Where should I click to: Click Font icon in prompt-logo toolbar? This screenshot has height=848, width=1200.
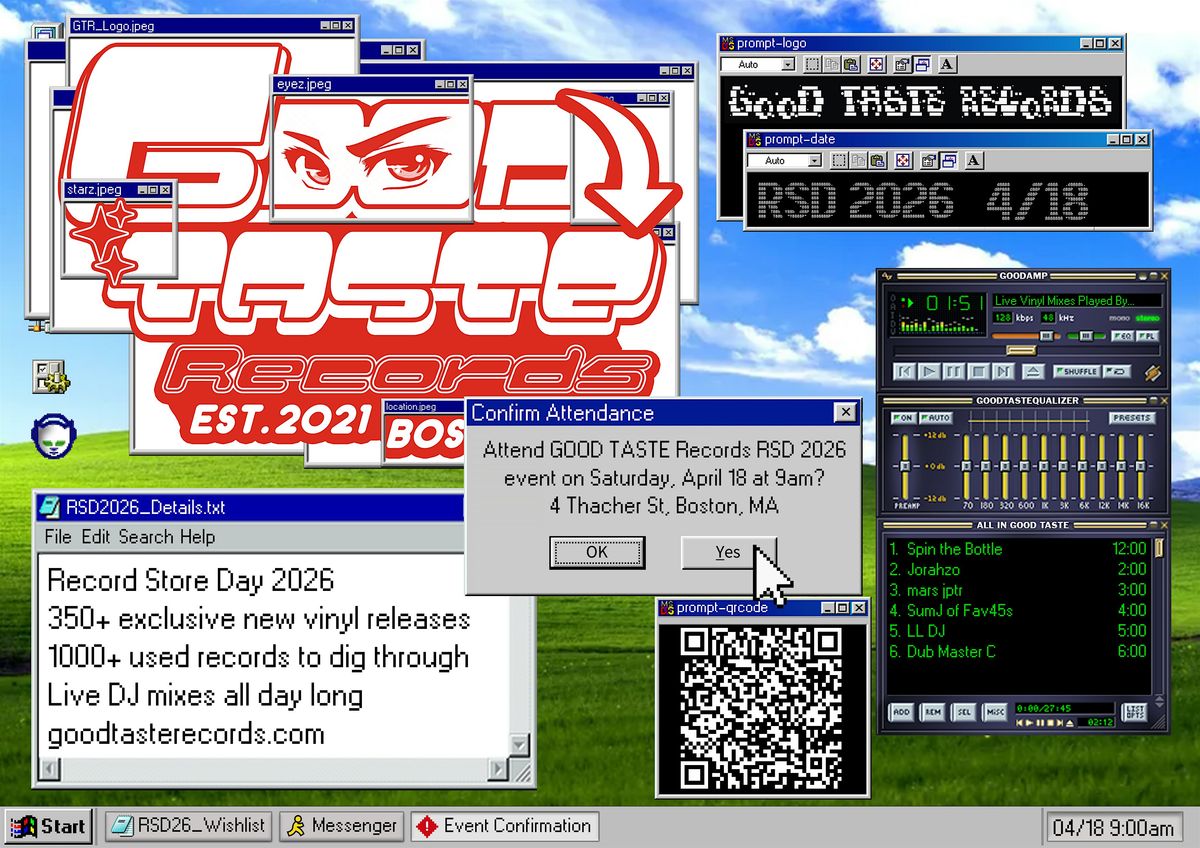(x=947, y=64)
